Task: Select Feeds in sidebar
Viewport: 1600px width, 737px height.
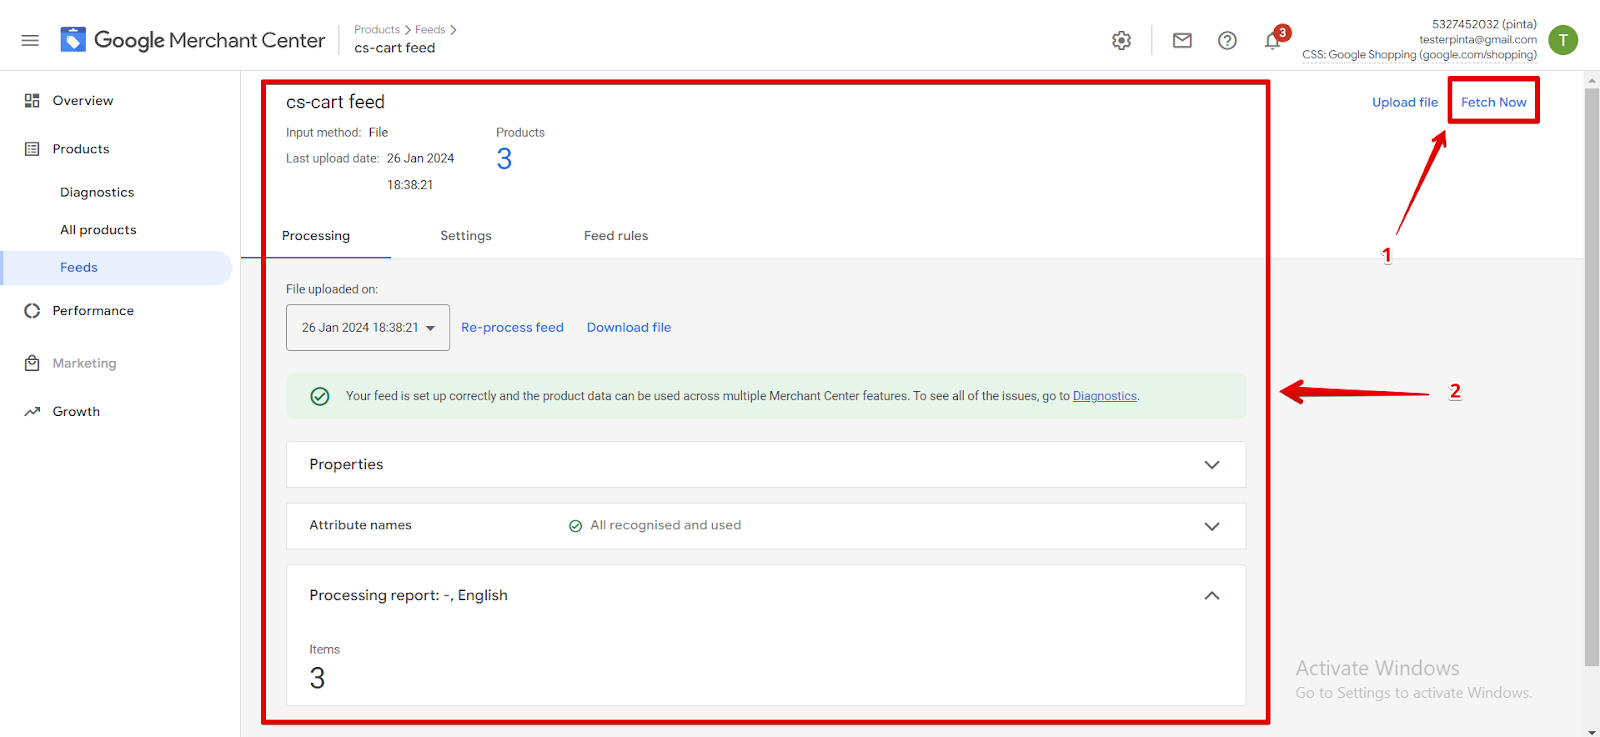Action: 79,268
